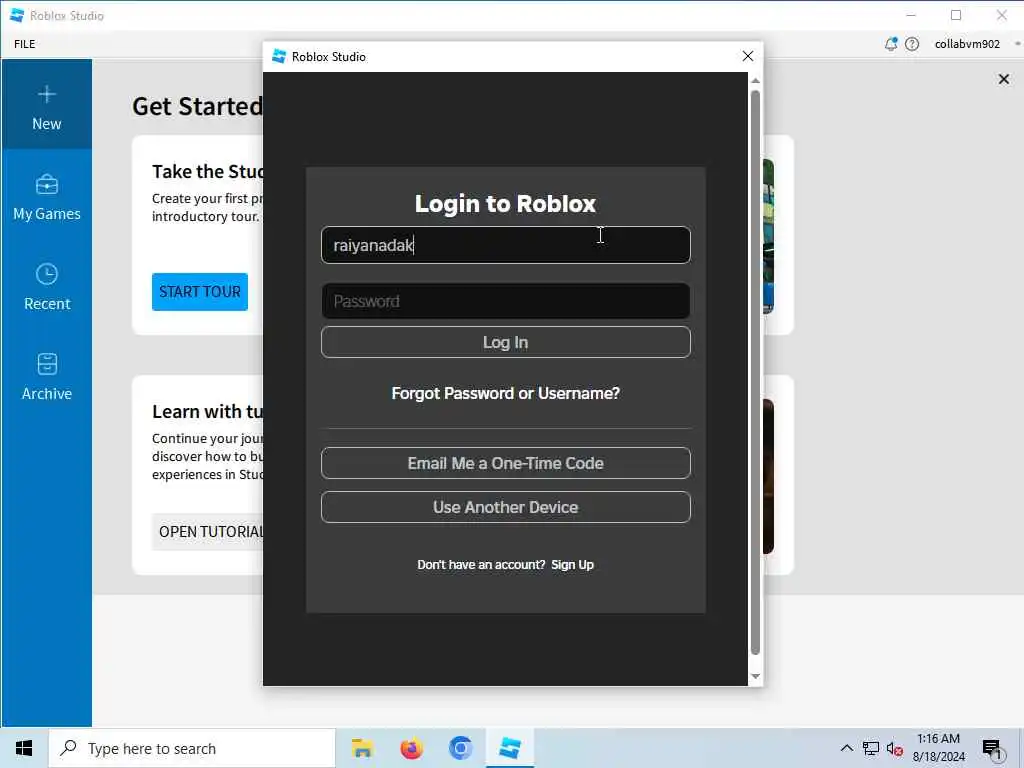Viewport: 1024px width, 768px height.
Task: Click the taskbar search box
Action: (x=192, y=748)
